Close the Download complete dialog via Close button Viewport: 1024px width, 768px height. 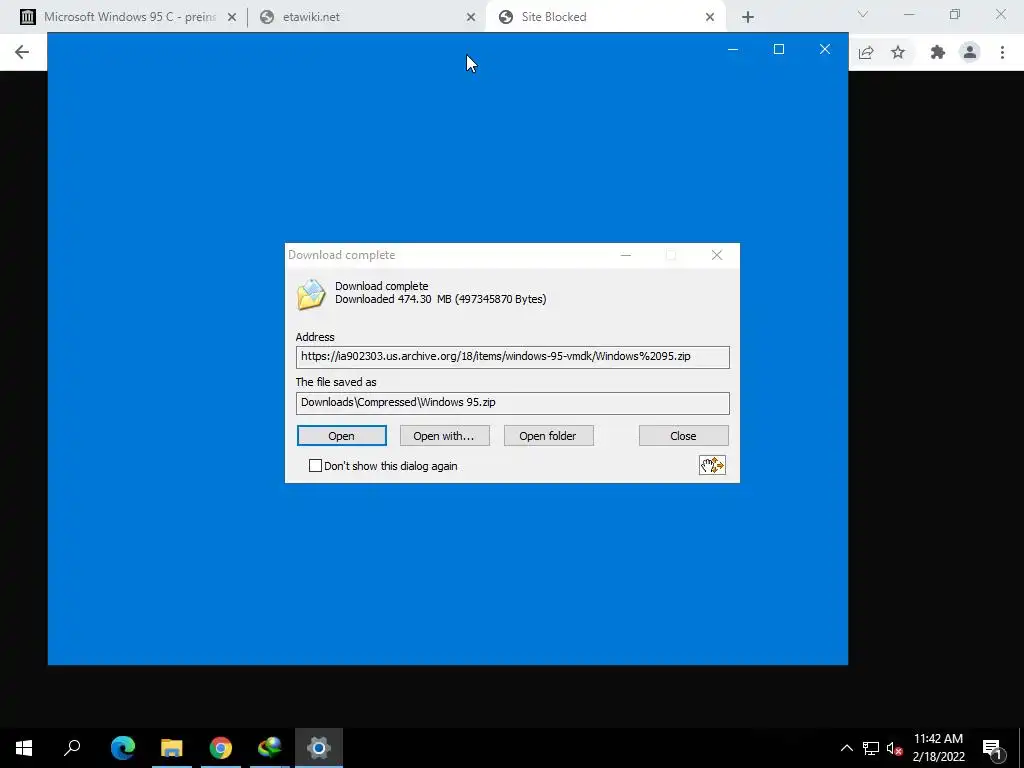[x=683, y=436]
